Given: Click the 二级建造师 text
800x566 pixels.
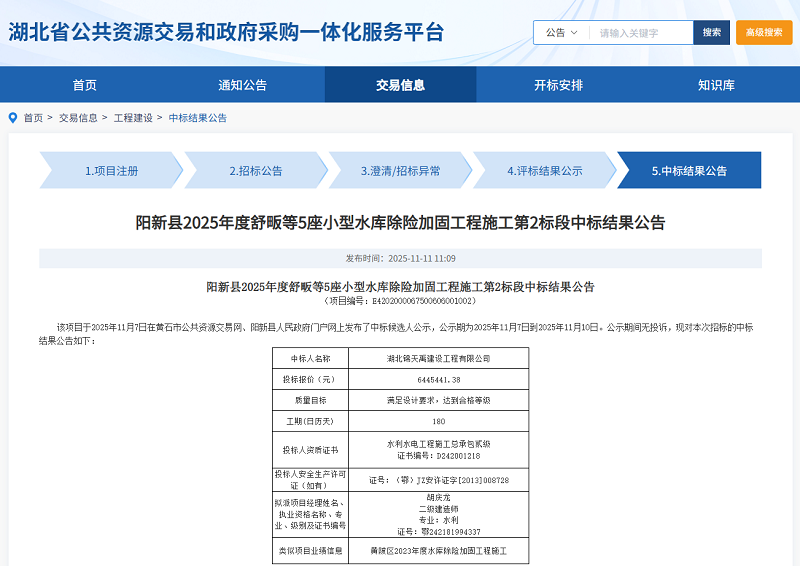Looking at the screenshot, I should (x=438, y=509).
